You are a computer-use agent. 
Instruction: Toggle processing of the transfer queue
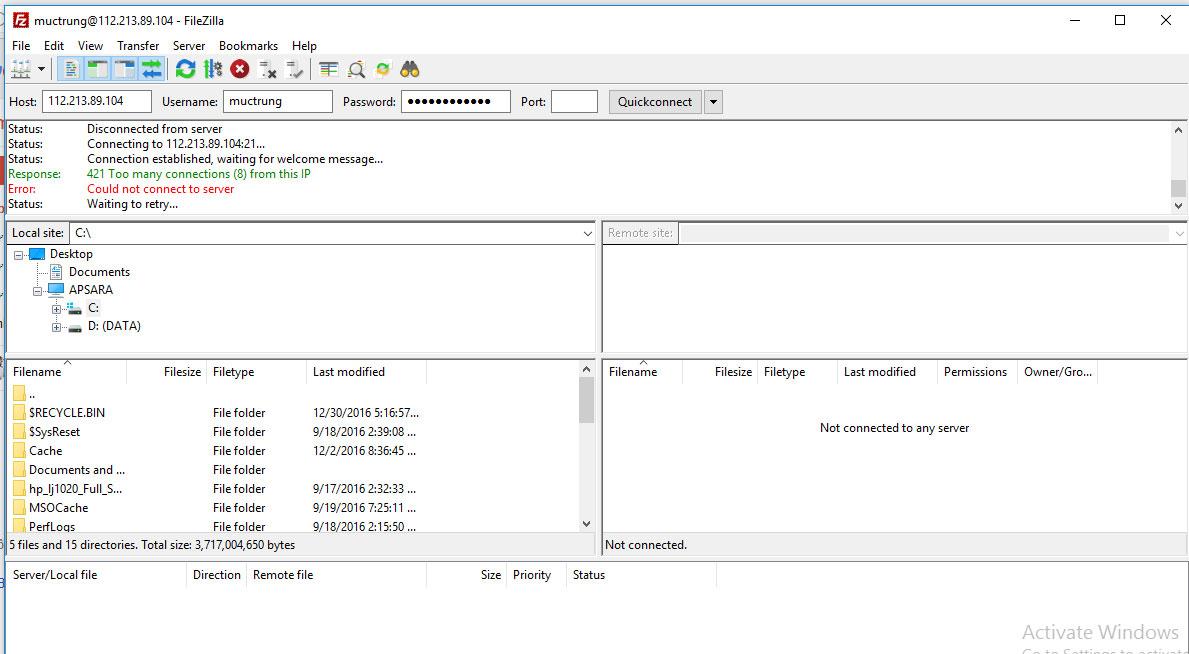(212, 70)
